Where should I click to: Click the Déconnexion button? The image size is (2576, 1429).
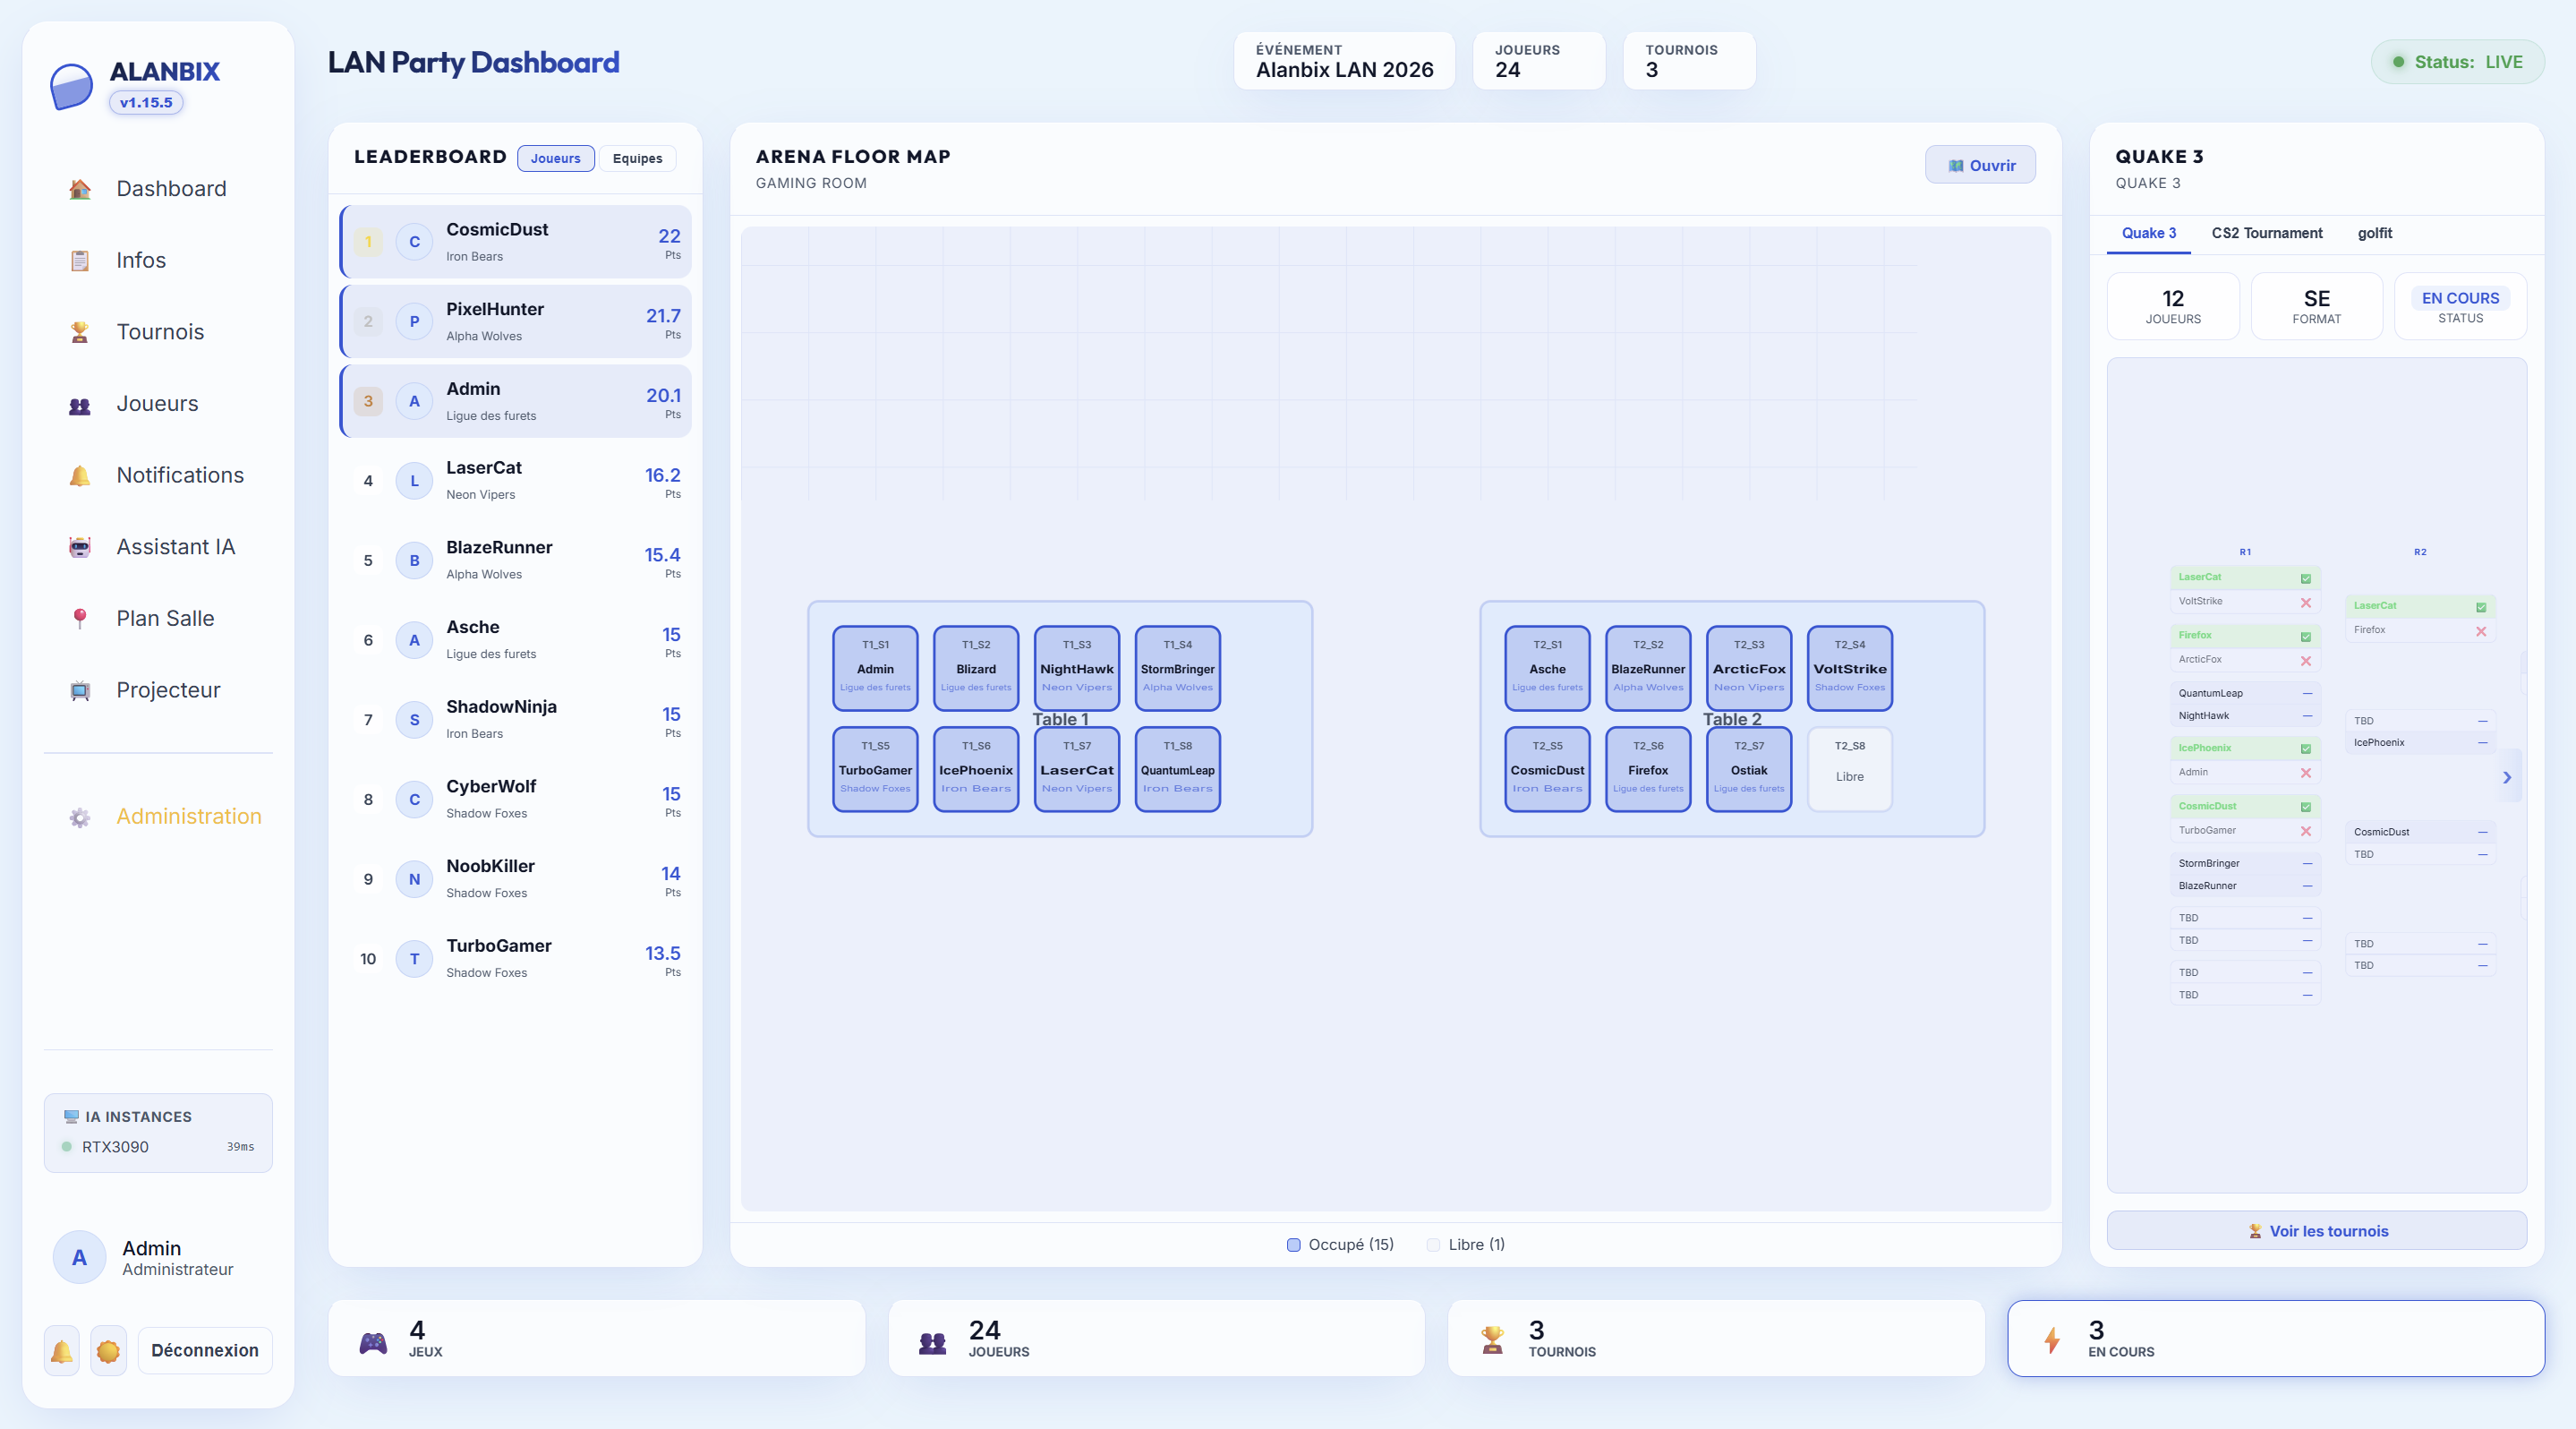(x=205, y=1351)
